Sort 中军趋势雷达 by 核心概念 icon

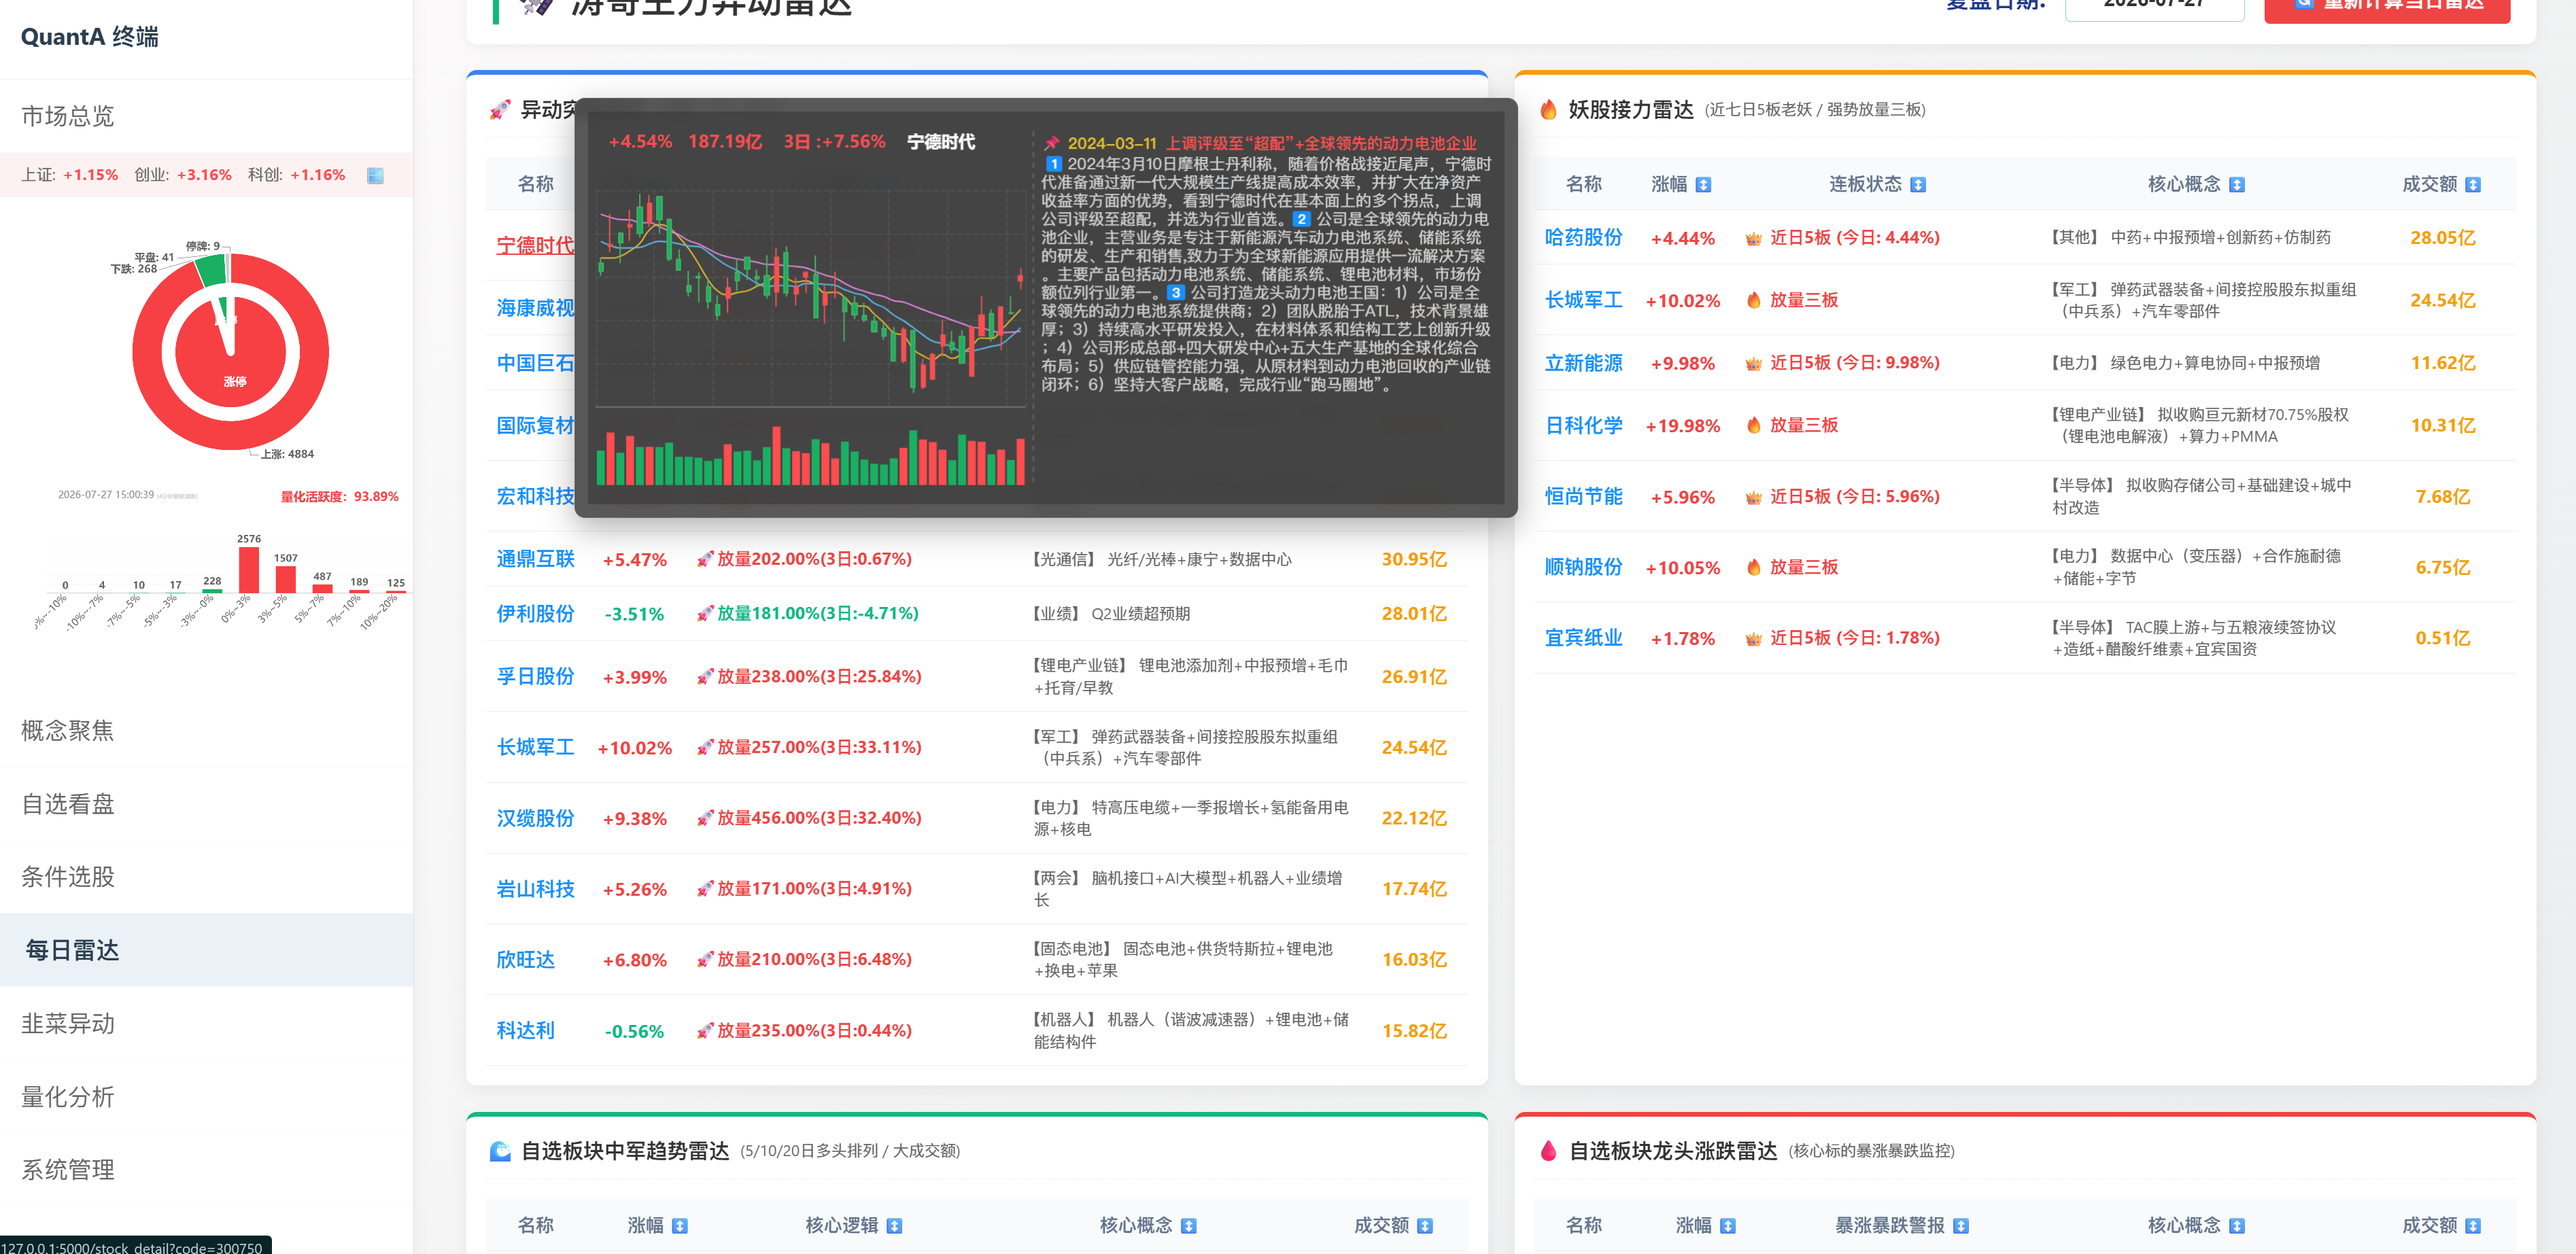coord(1189,1226)
